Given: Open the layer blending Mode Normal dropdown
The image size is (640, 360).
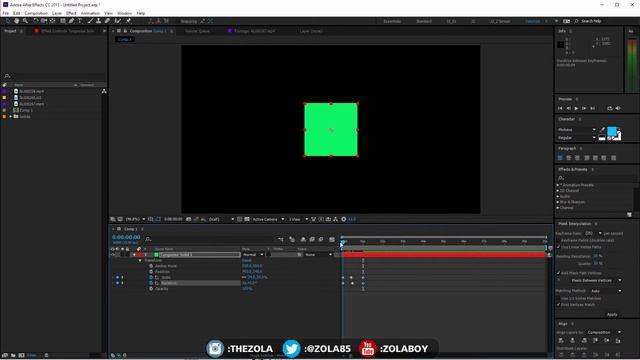Looking at the screenshot, I should (253, 255).
